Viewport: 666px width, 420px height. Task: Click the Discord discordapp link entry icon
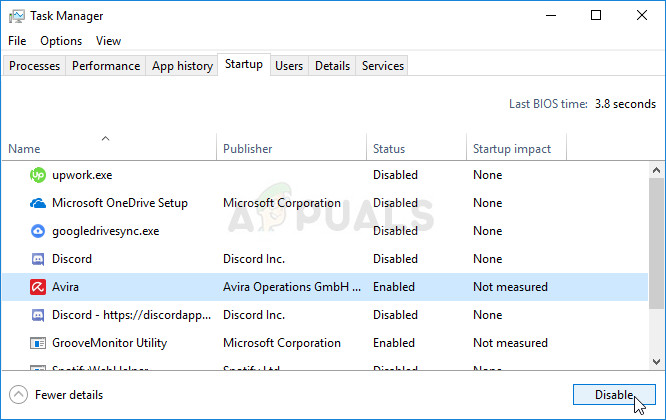pos(38,315)
